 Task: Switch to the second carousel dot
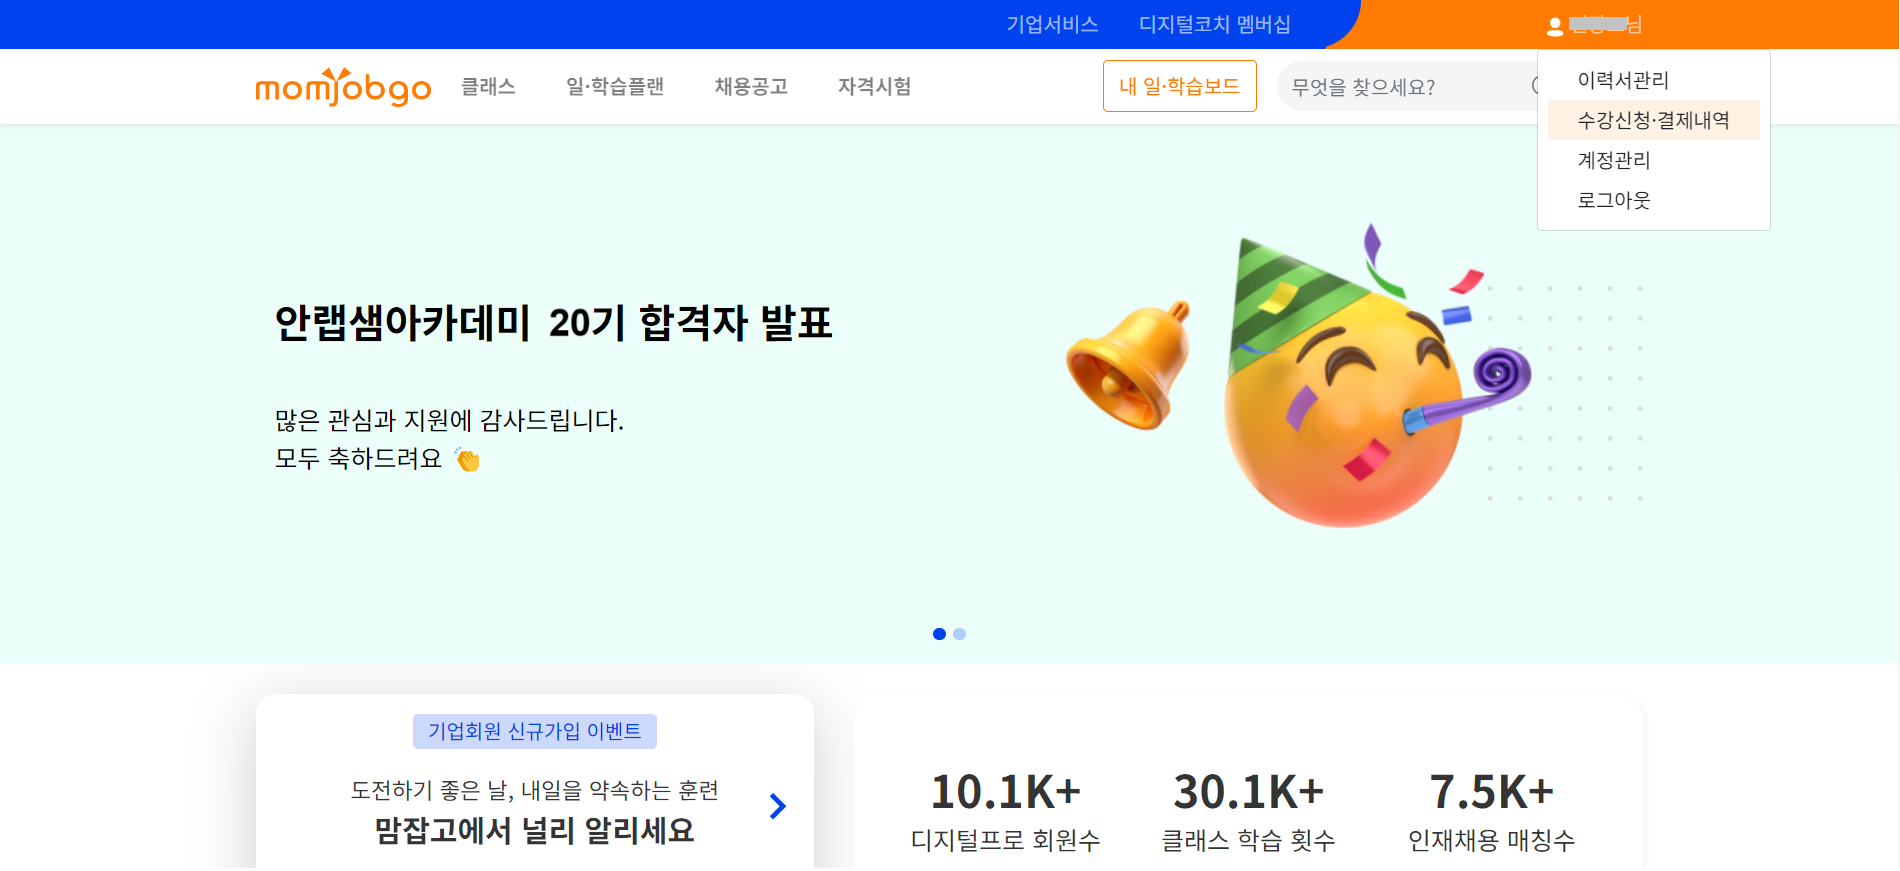pos(960,634)
